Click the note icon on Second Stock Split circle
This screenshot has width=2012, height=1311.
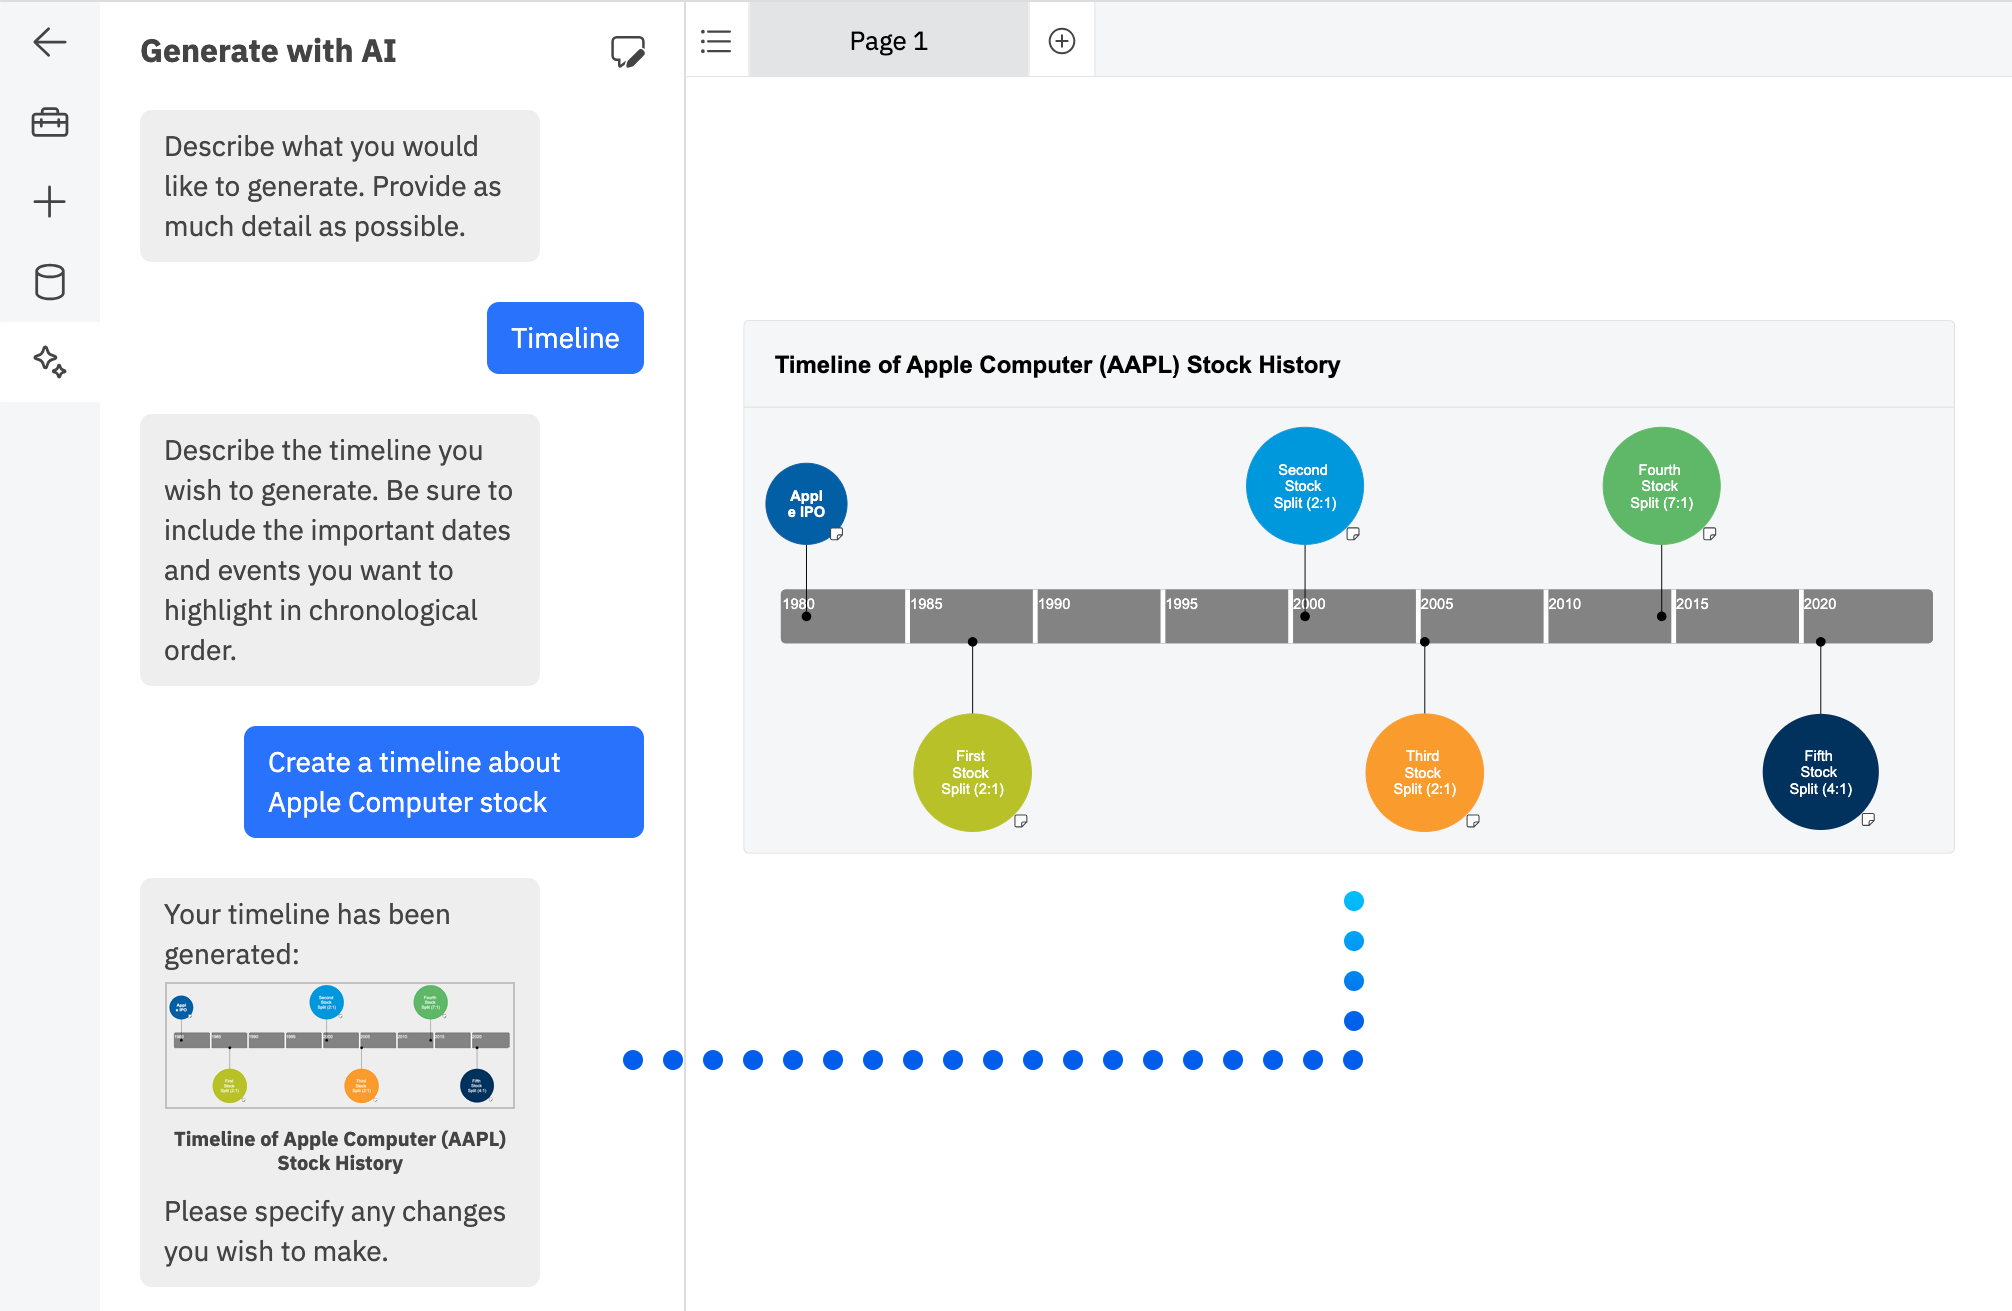[1352, 535]
